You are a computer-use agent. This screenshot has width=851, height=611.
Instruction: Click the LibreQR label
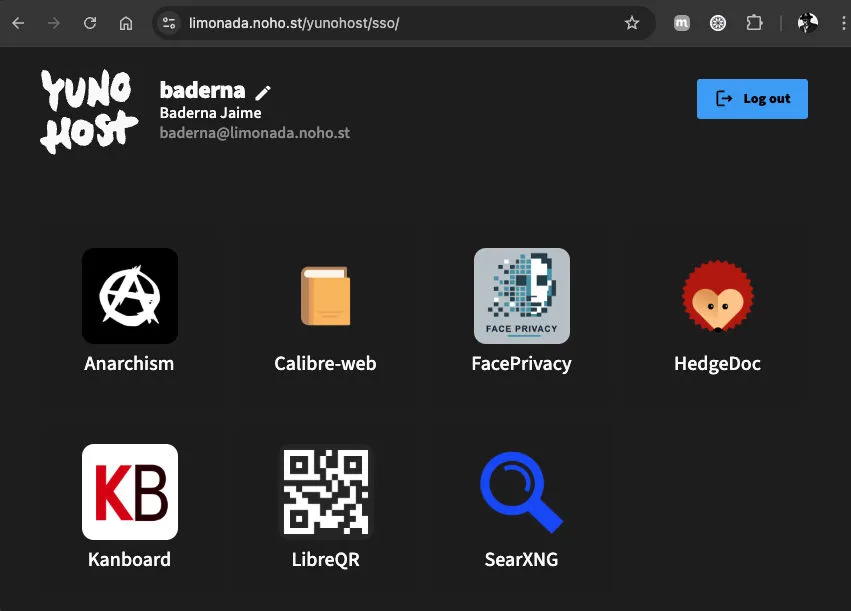click(326, 559)
